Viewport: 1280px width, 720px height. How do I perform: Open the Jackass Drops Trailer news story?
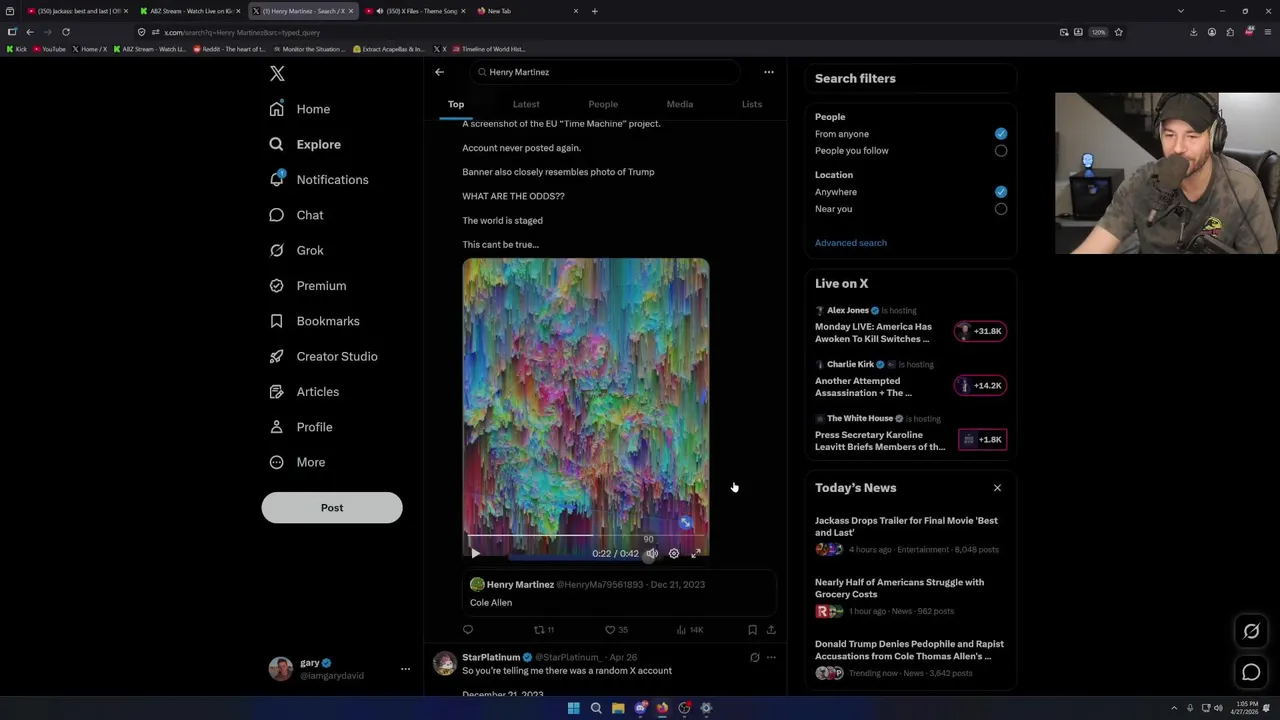(910, 535)
